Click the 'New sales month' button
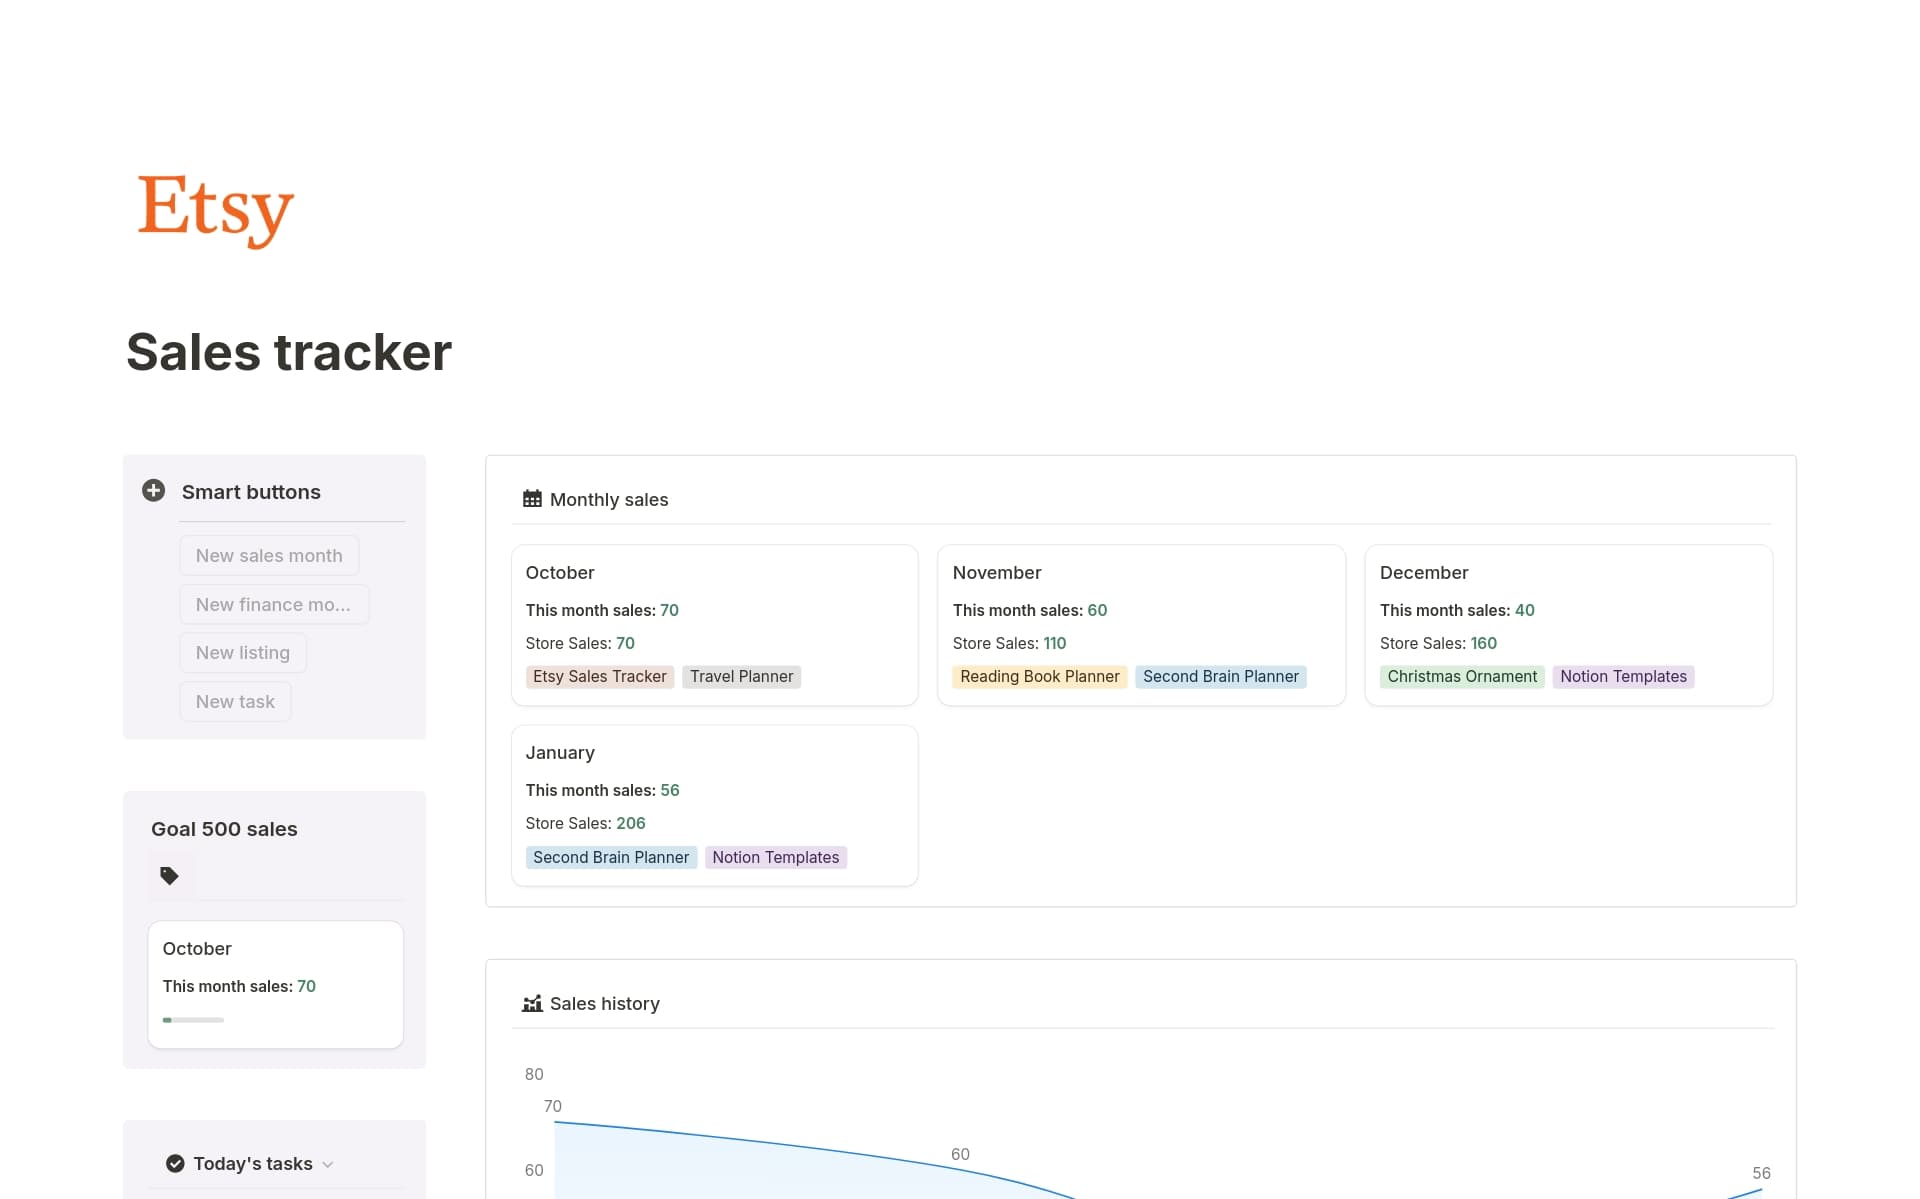 tap(268, 555)
